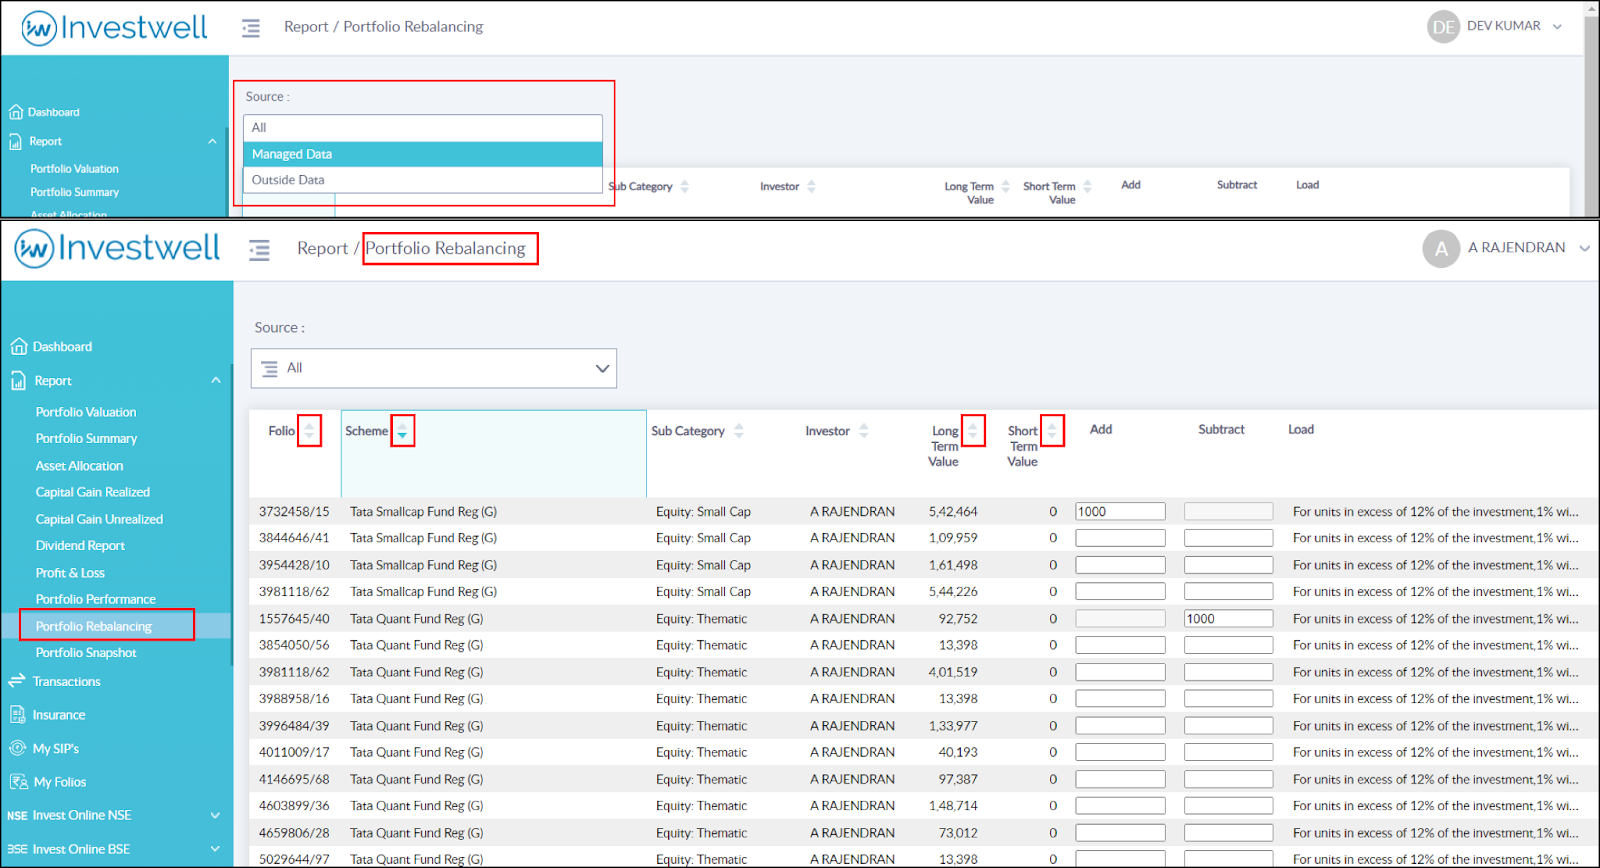
Task: Toggle sidebar menu icon in lower window header
Action: 259,250
